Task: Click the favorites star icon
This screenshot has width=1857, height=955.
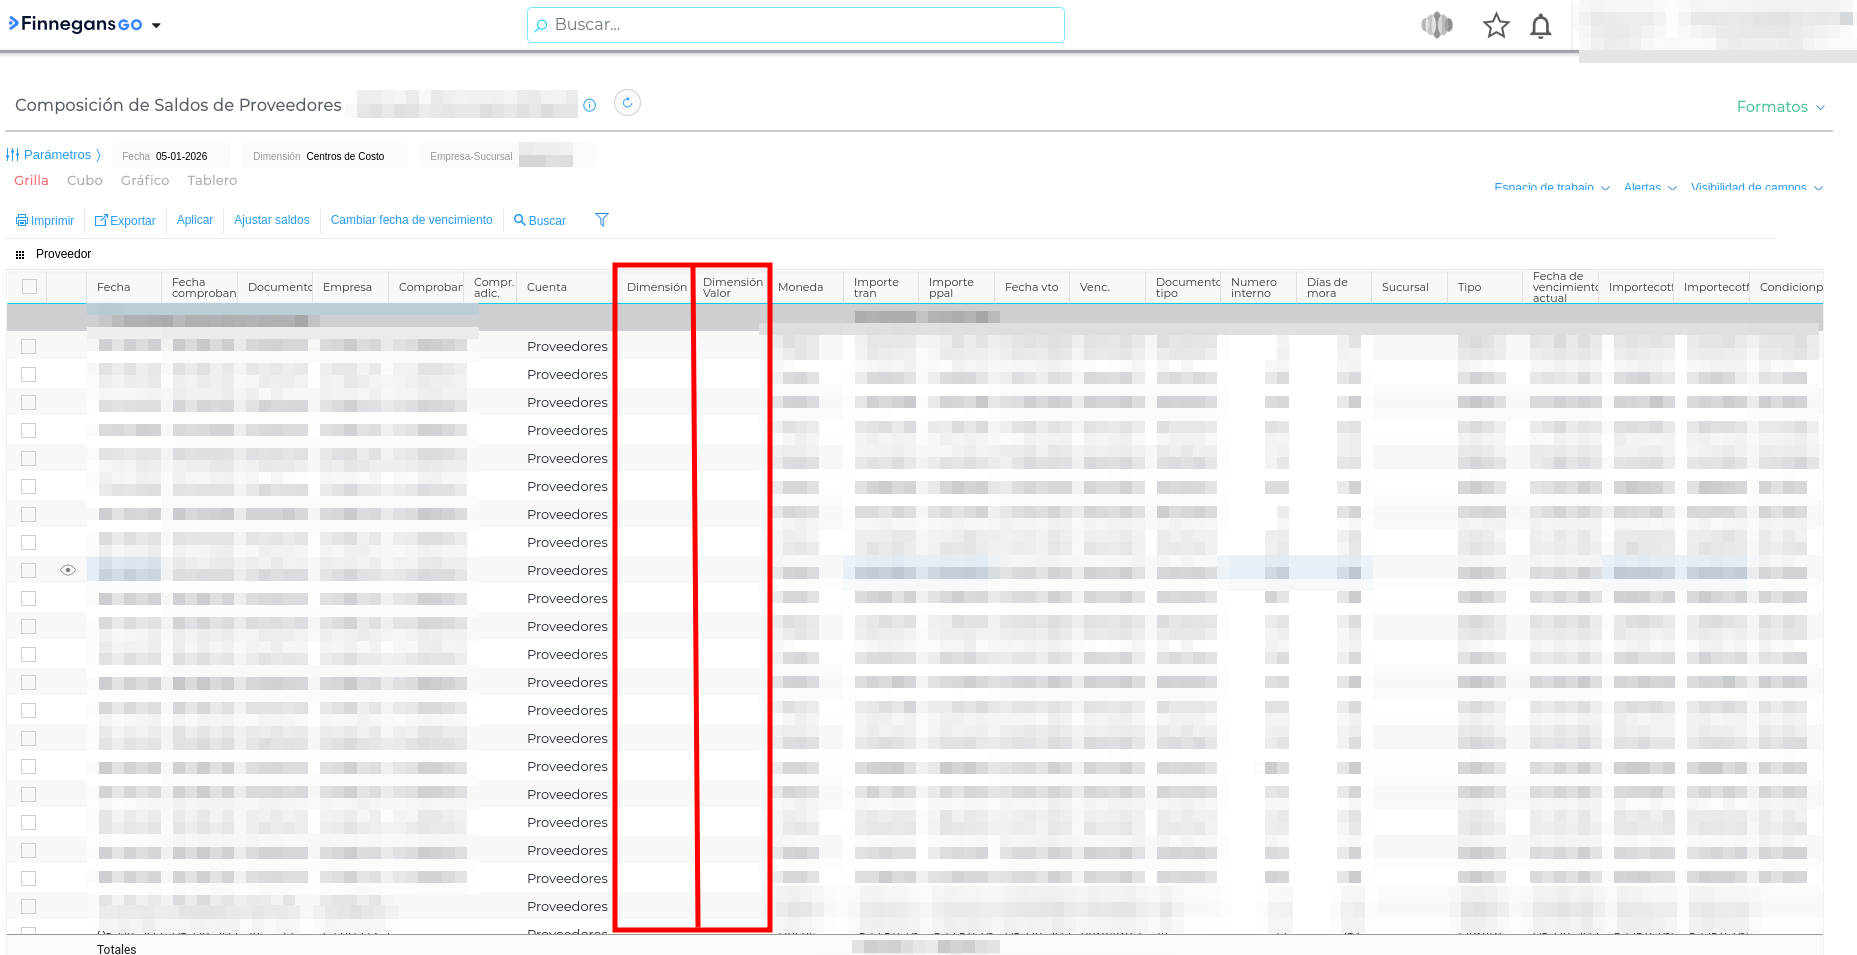Action: 1495,26
